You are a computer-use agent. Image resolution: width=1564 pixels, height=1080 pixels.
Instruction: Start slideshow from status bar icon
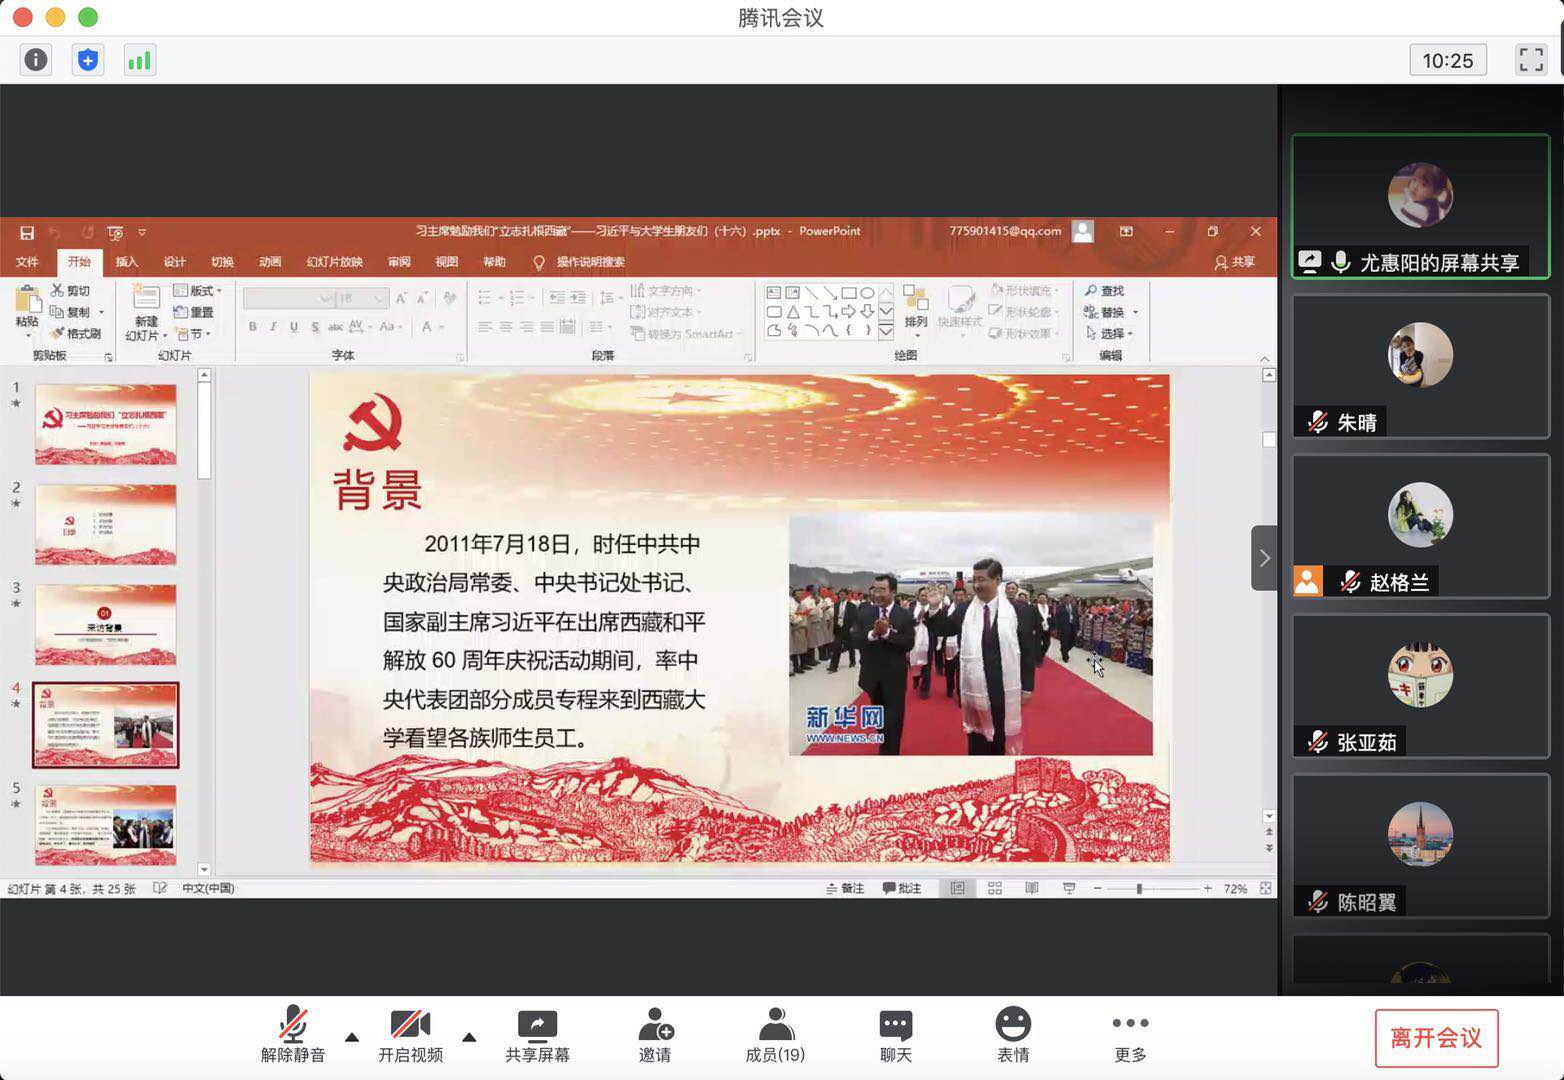pyautogui.click(x=1069, y=888)
